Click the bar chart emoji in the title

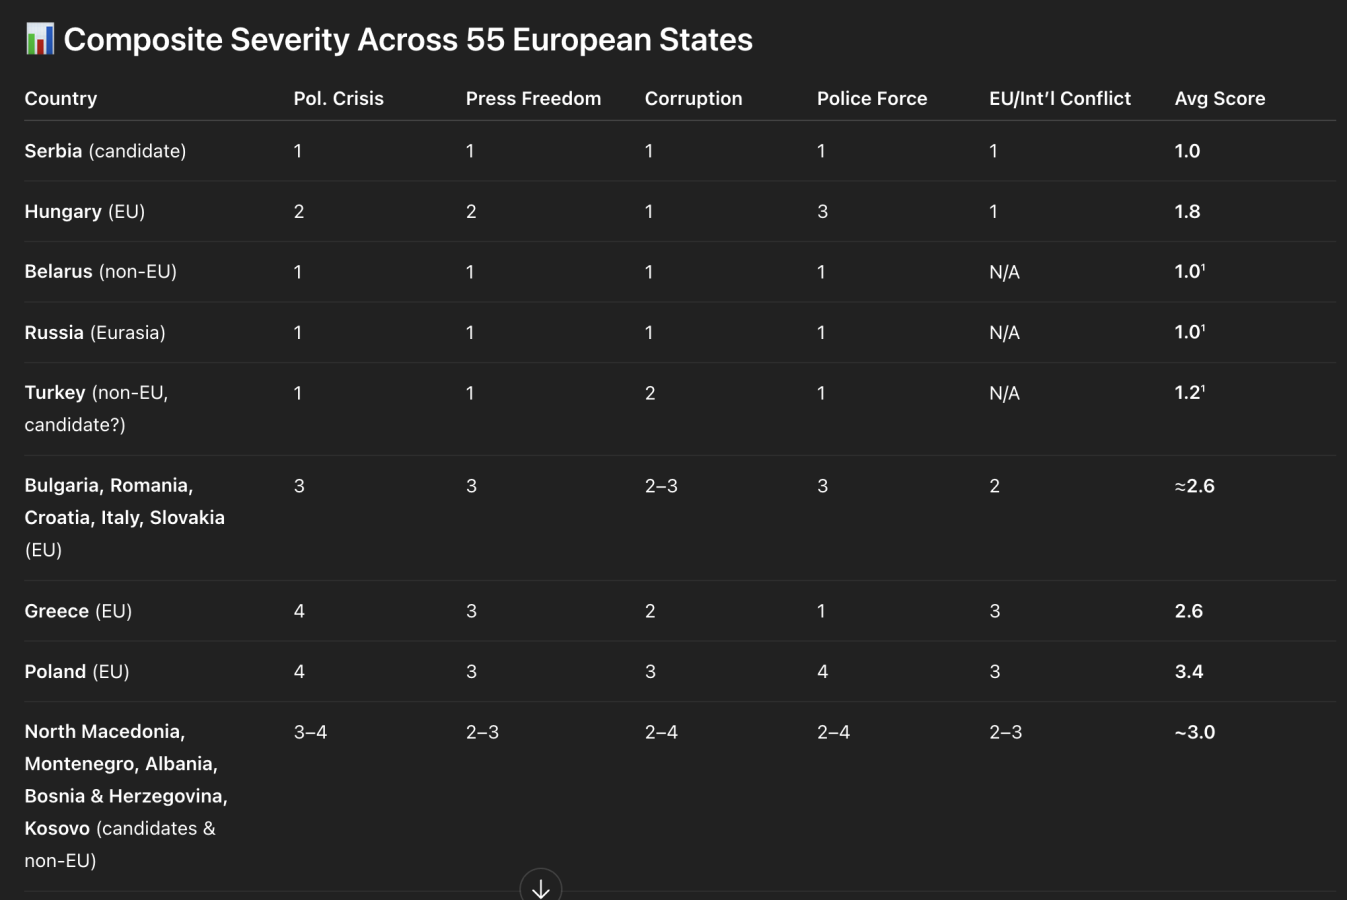40,39
